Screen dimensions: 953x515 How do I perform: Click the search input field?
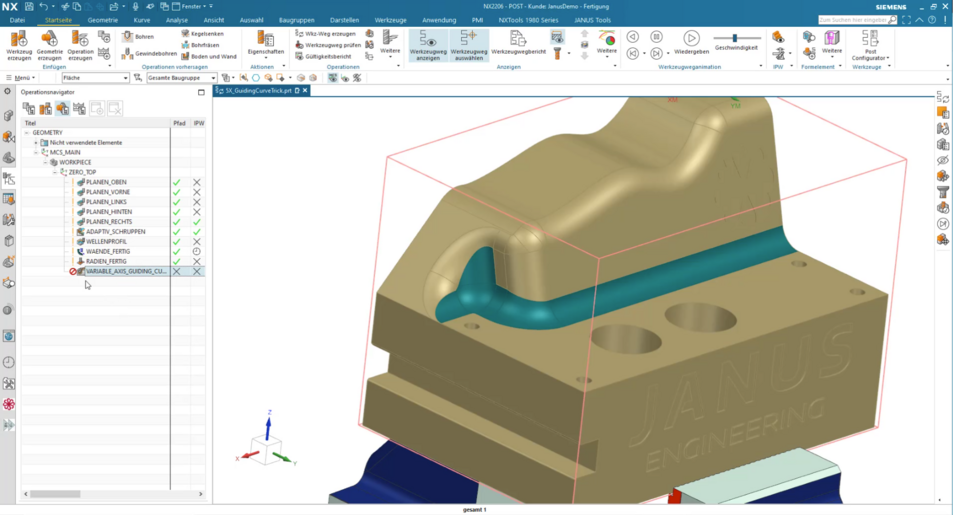(852, 20)
